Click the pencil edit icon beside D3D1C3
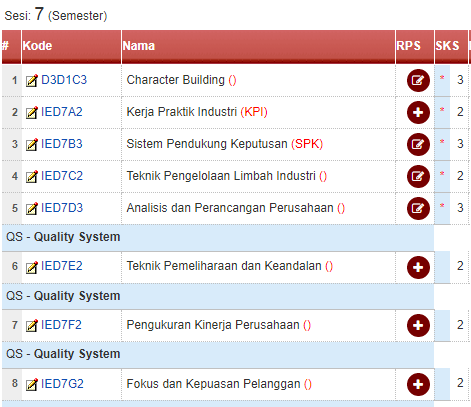Image resolution: width=471 pixels, height=407 pixels. pos(32,81)
